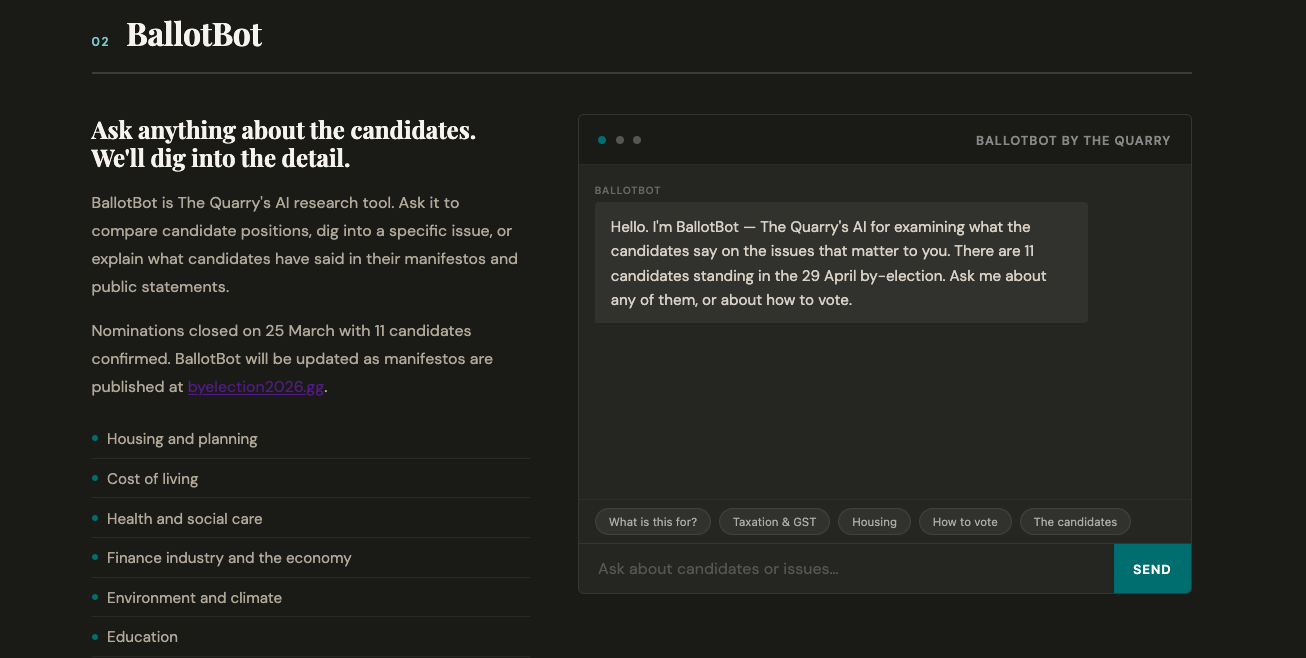The height and width of the screenshot is (658, 1306).
Task: Select the "Cost of living" topic
Action: tap(152, 479)
